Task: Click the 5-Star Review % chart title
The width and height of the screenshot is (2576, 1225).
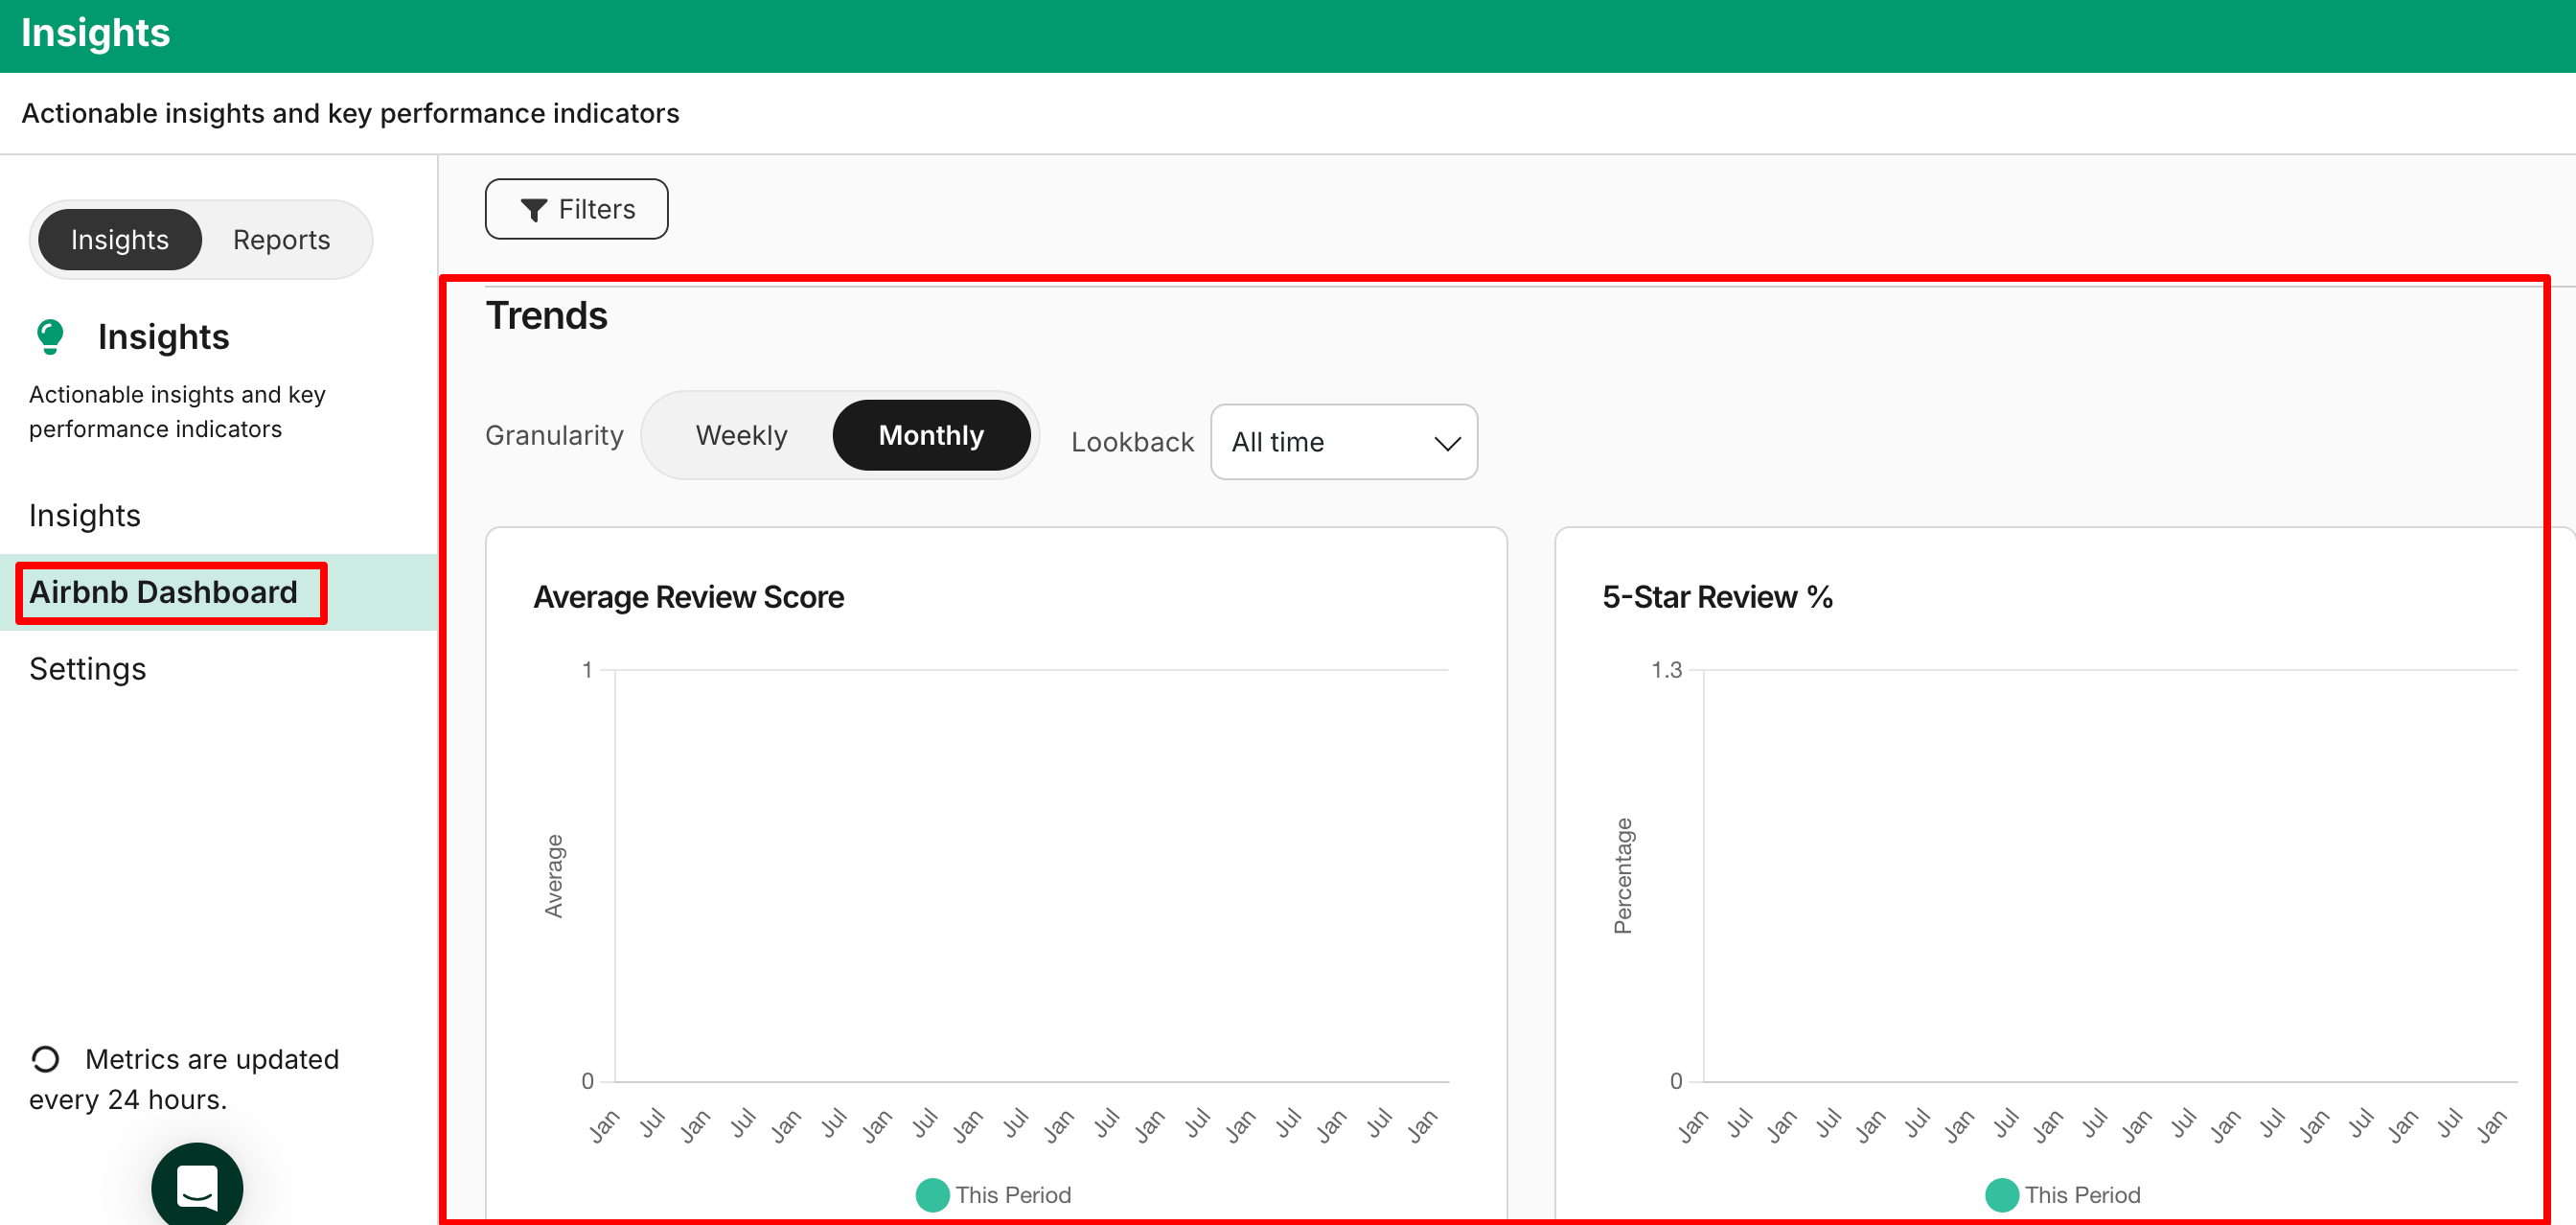Action: [x=1717, y=597]
